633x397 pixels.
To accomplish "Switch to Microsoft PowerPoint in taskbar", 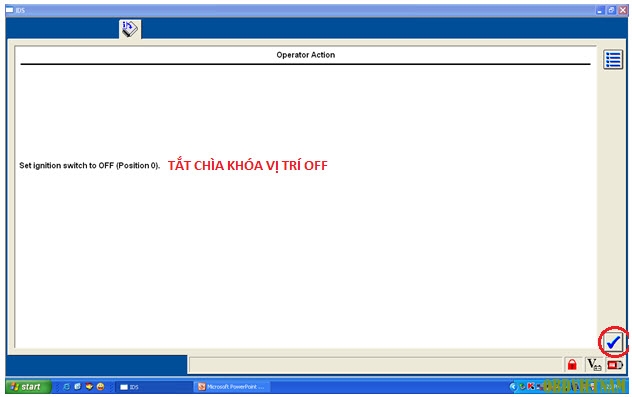I will tap(232, 387).
